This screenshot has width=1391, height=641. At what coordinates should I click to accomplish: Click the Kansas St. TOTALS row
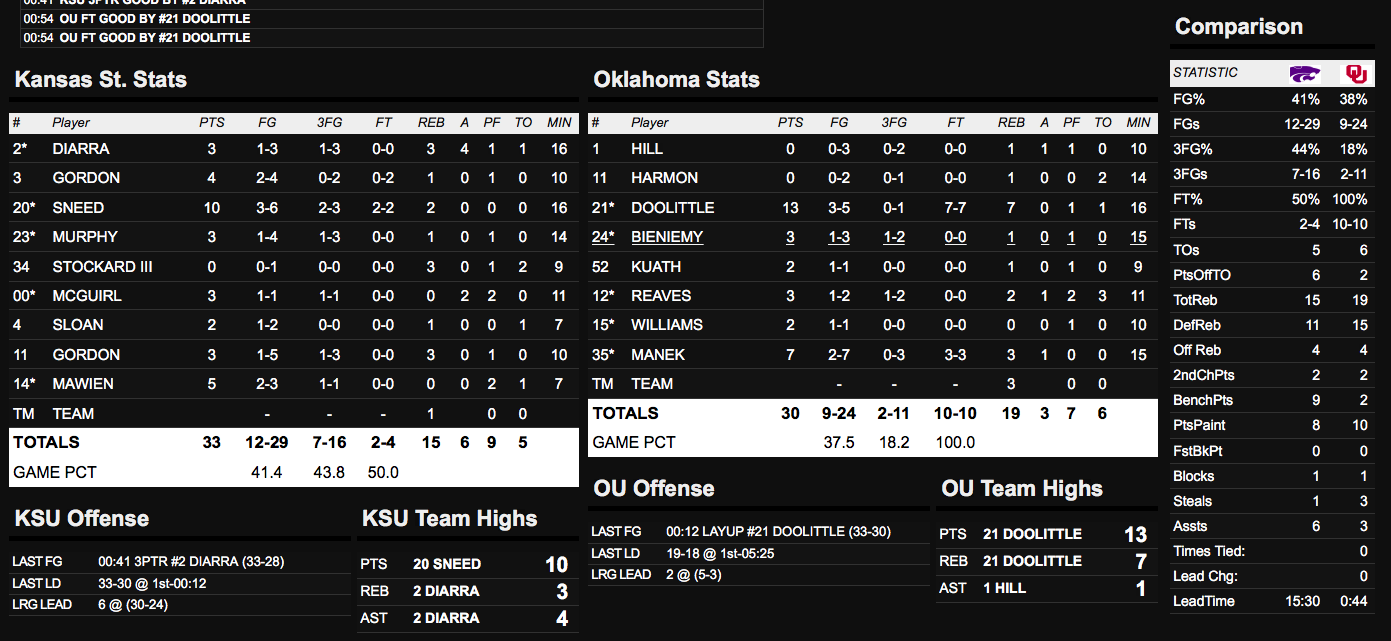tap(294, 442)
